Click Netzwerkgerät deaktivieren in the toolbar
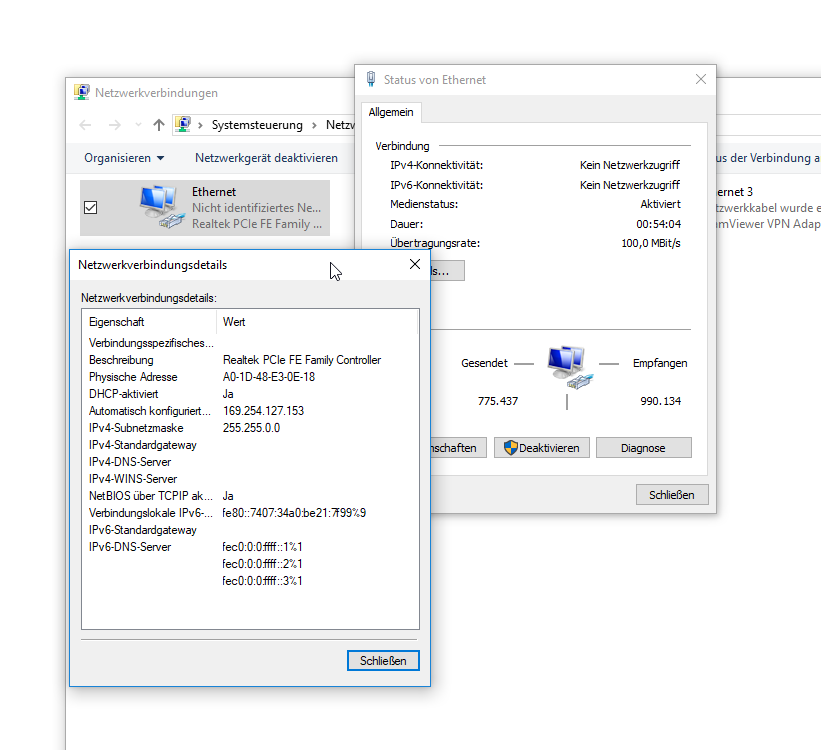821x750 pixels. (266, 158)
